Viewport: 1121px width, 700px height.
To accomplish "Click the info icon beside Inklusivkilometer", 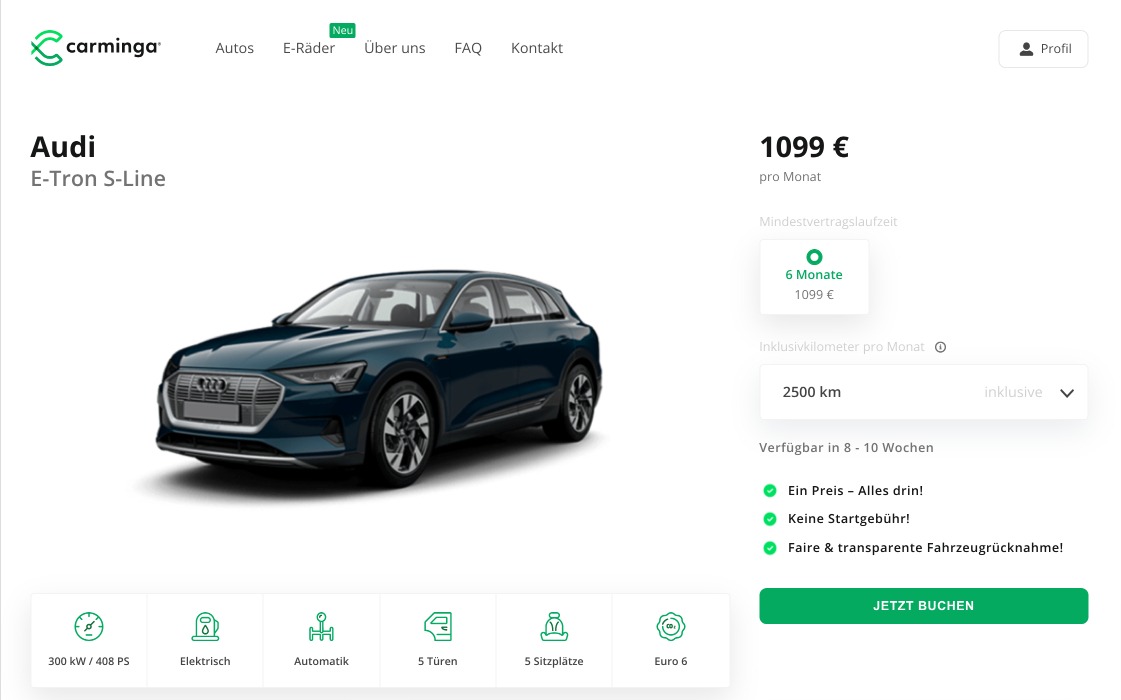I will [941, 347].
